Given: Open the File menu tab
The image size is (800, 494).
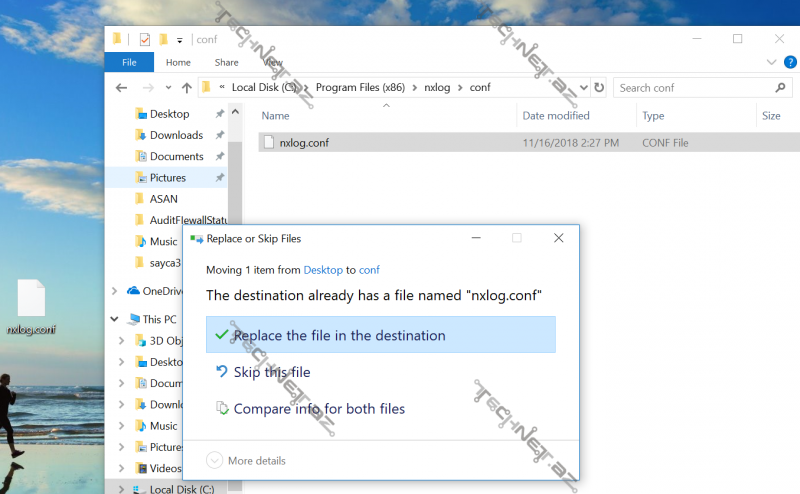Looking at the screenshot, I should tap(129, 62).
